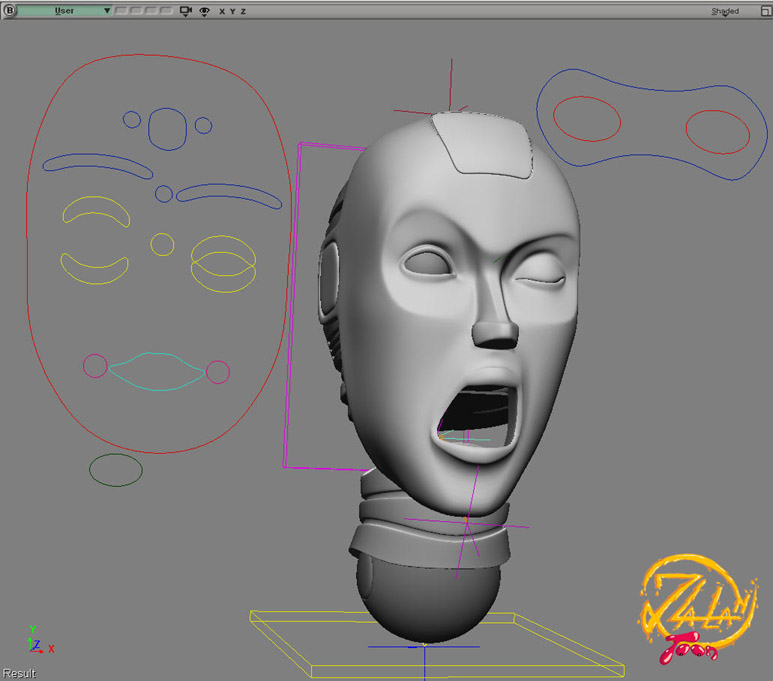Toggle the X axis button
This screenshot has width=773, height=681.
click(x=222, y=11)
